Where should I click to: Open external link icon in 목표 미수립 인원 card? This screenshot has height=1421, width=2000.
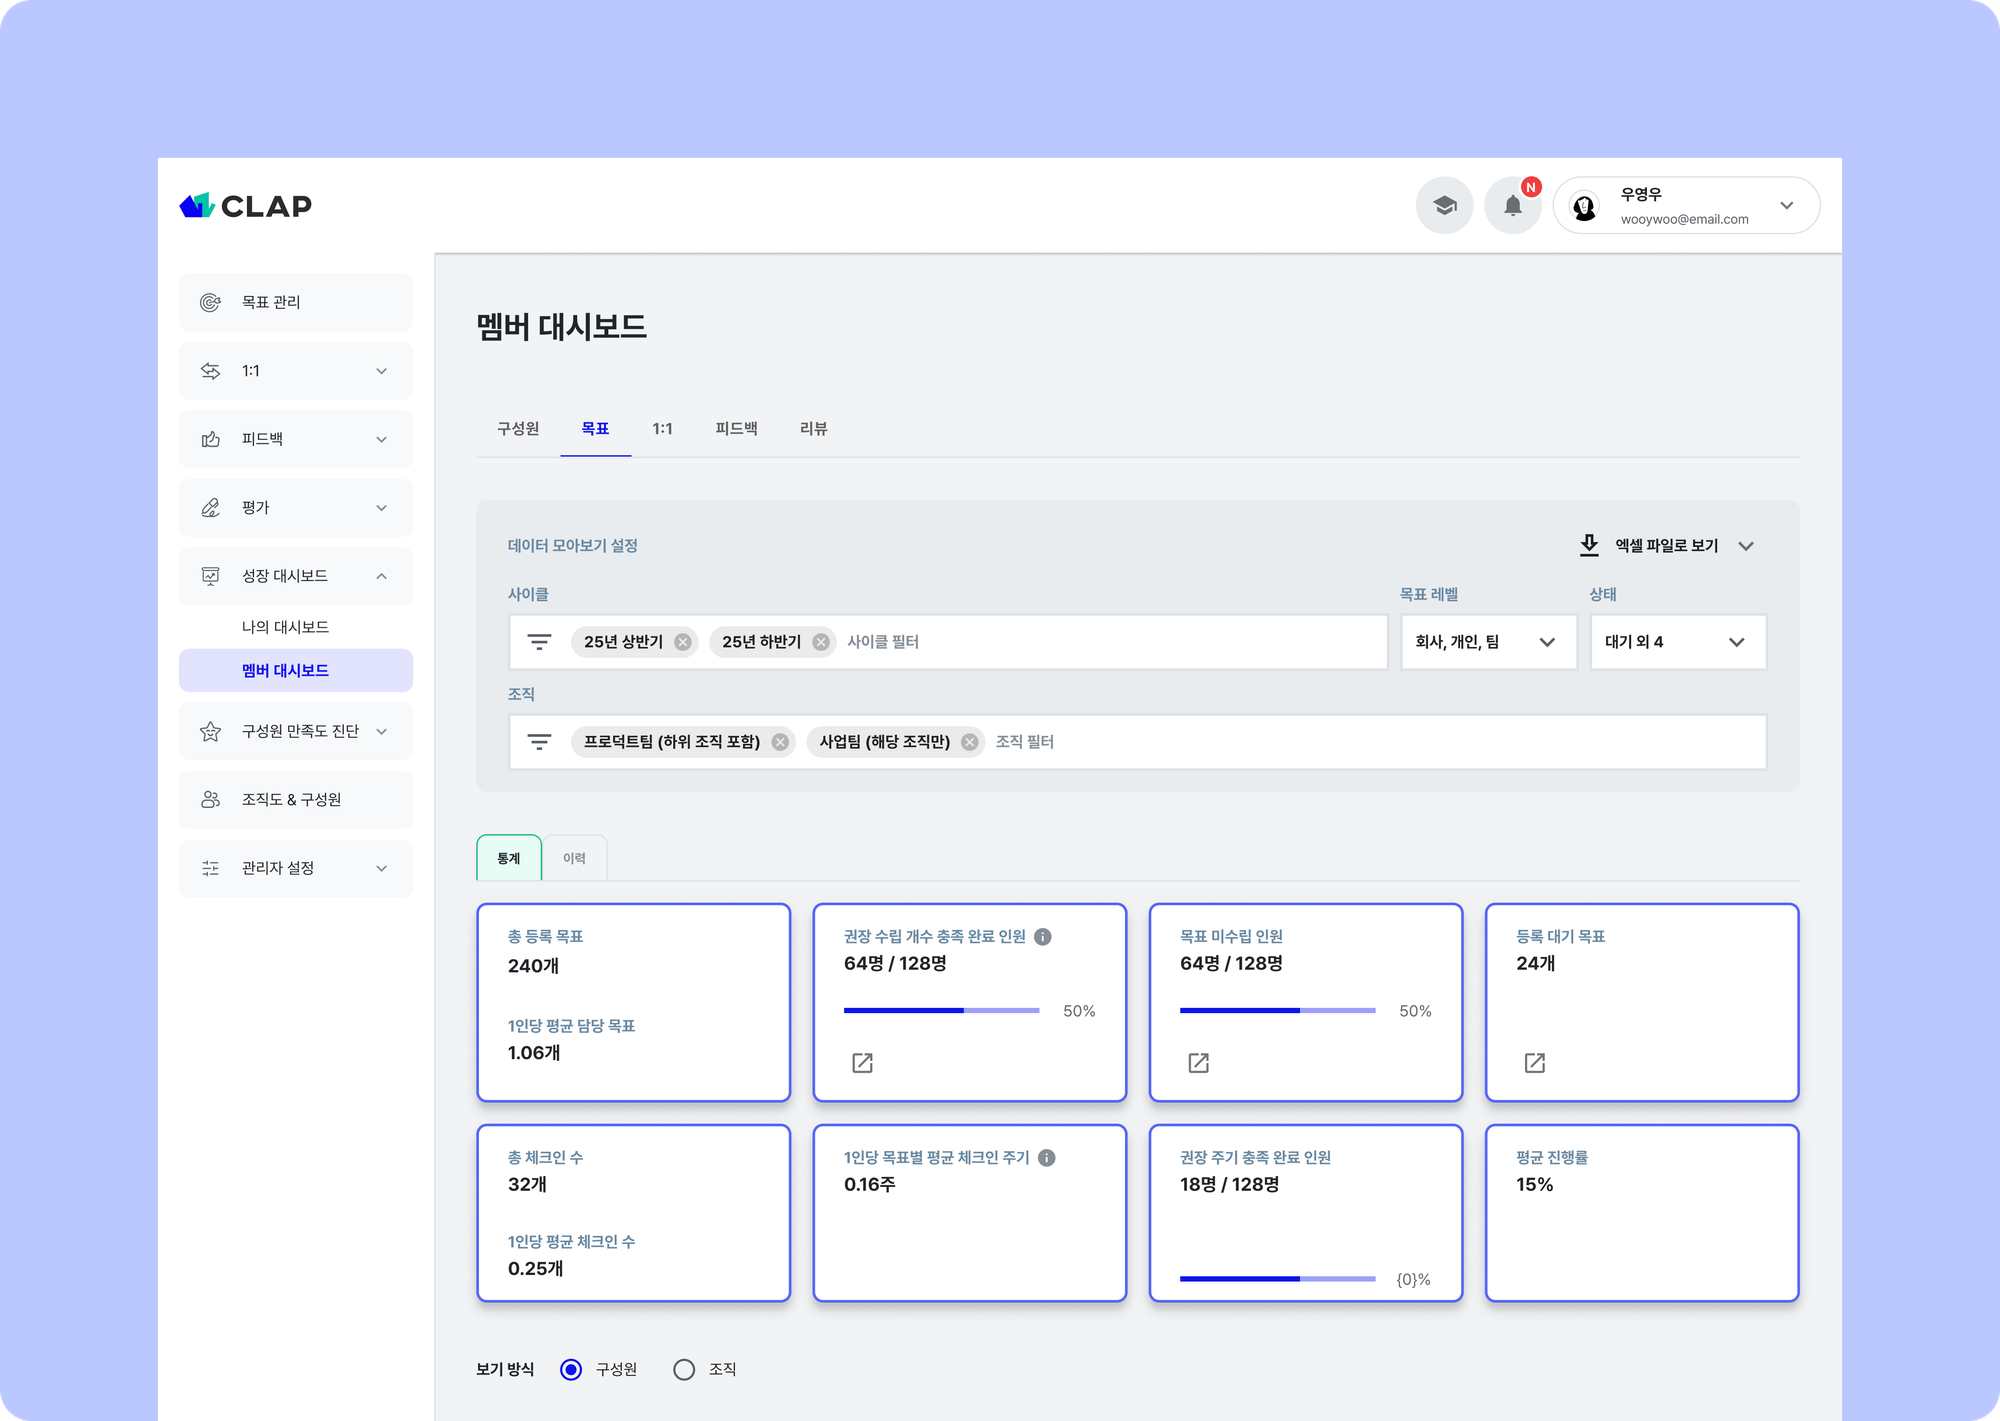[x=1198, y=1063]
